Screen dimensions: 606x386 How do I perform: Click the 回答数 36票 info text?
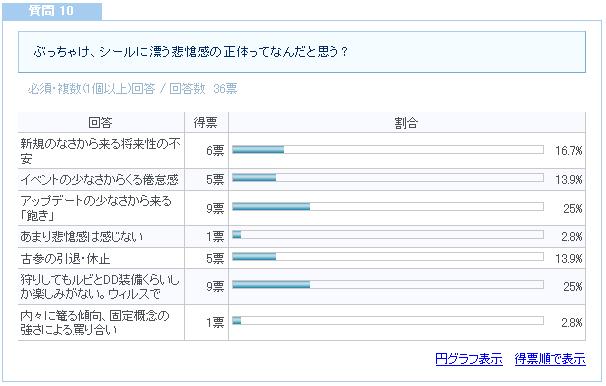pyautogui.click(x=203, y=89)
